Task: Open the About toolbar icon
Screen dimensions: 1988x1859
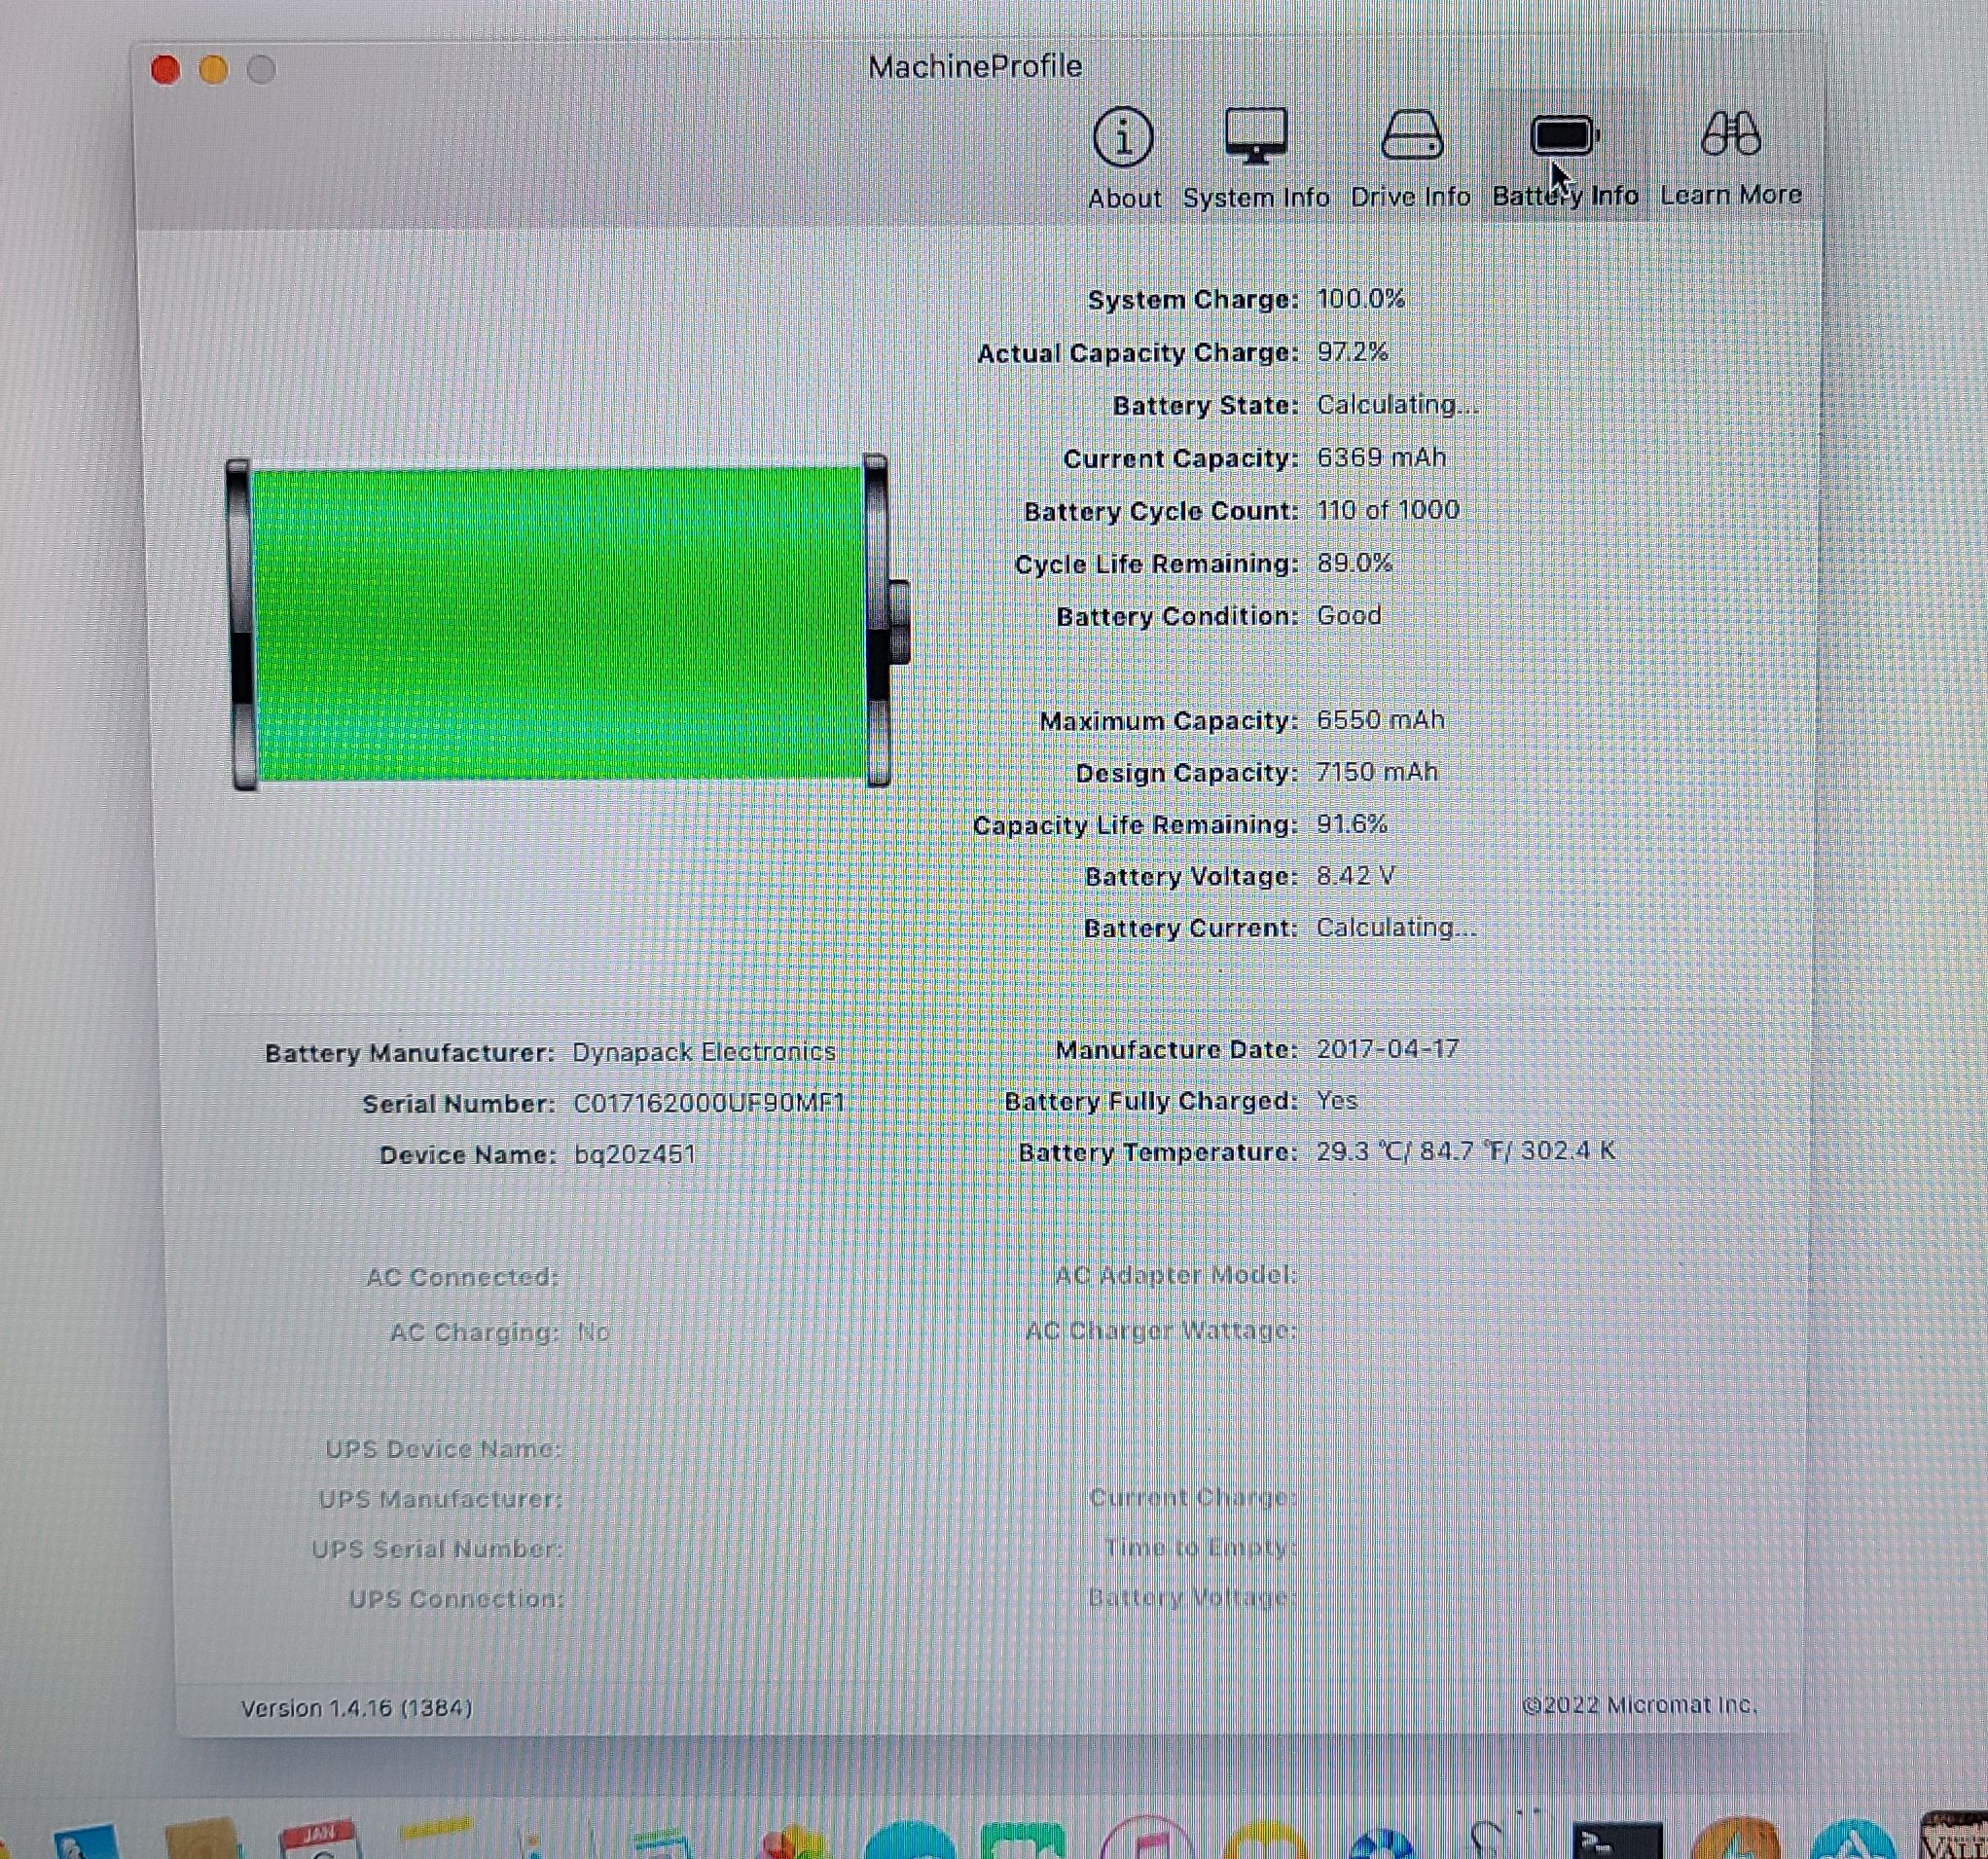Action: click(x=1123, y=137)
